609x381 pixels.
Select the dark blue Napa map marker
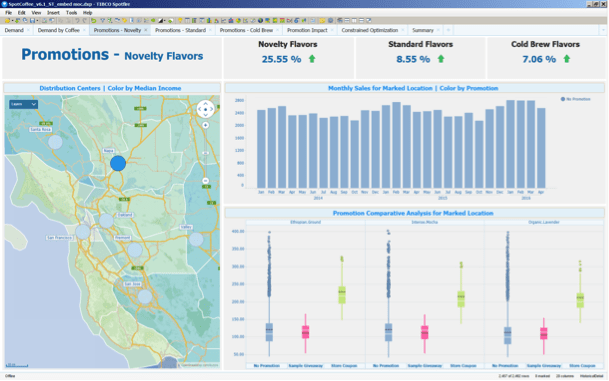118,163
